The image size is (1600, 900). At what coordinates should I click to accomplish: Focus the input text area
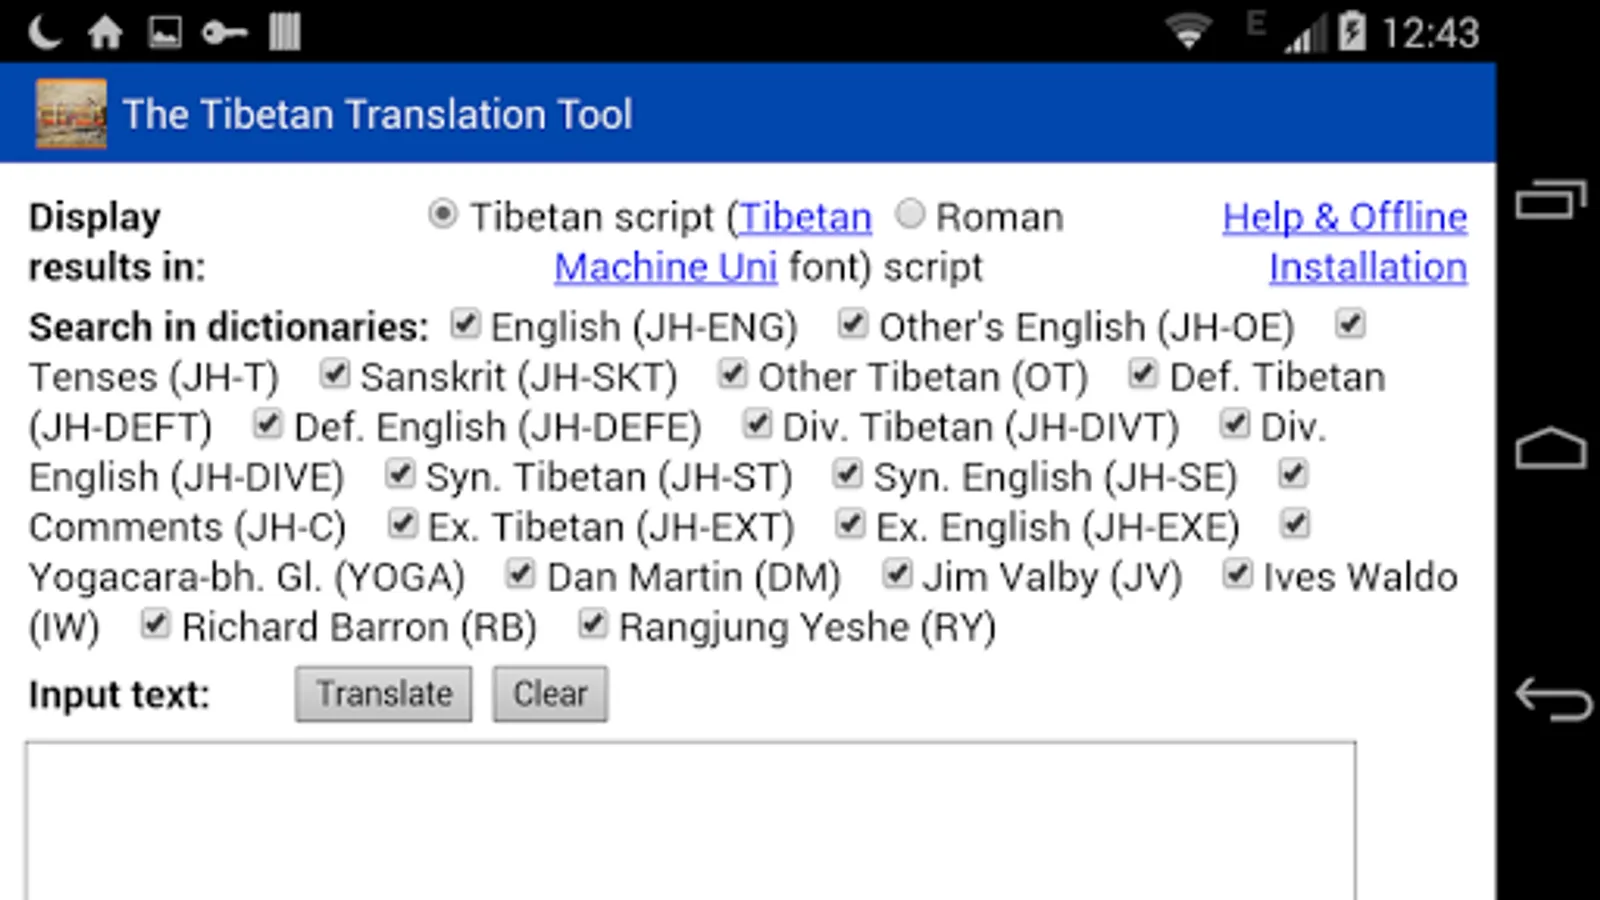[x=690, y=820]
